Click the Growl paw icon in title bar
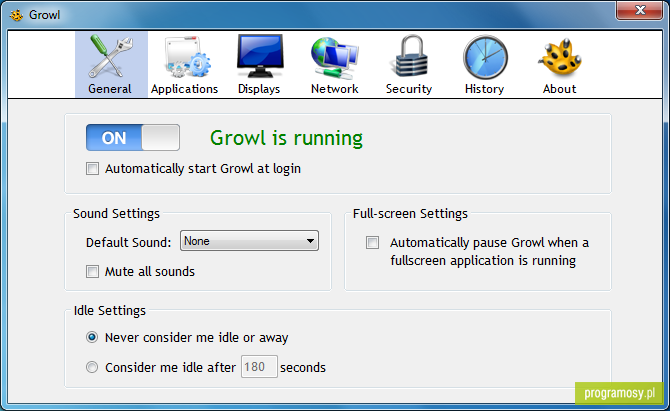The image size is (670, 411). (16, 15)
